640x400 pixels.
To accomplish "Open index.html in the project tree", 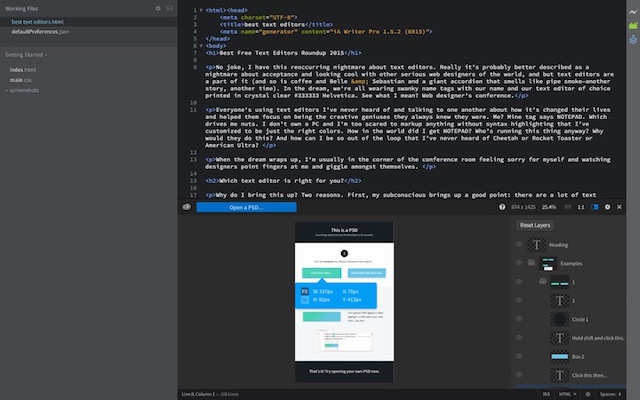I will (x=23, y=70).
